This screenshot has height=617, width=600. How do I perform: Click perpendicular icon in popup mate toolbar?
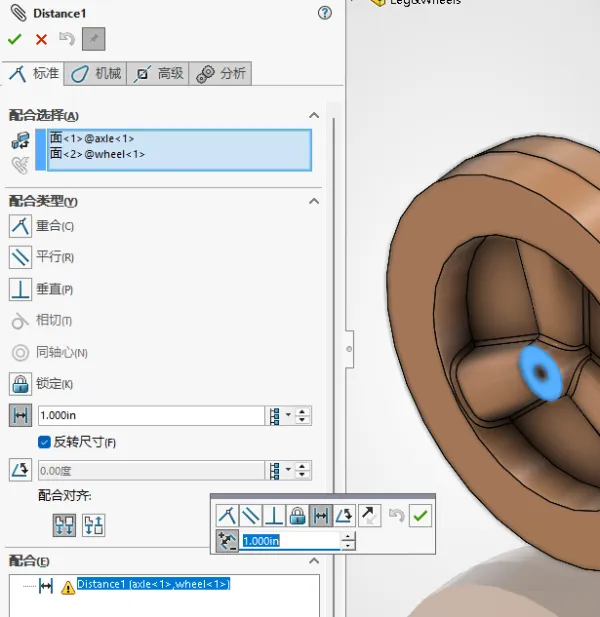point(274,515)
